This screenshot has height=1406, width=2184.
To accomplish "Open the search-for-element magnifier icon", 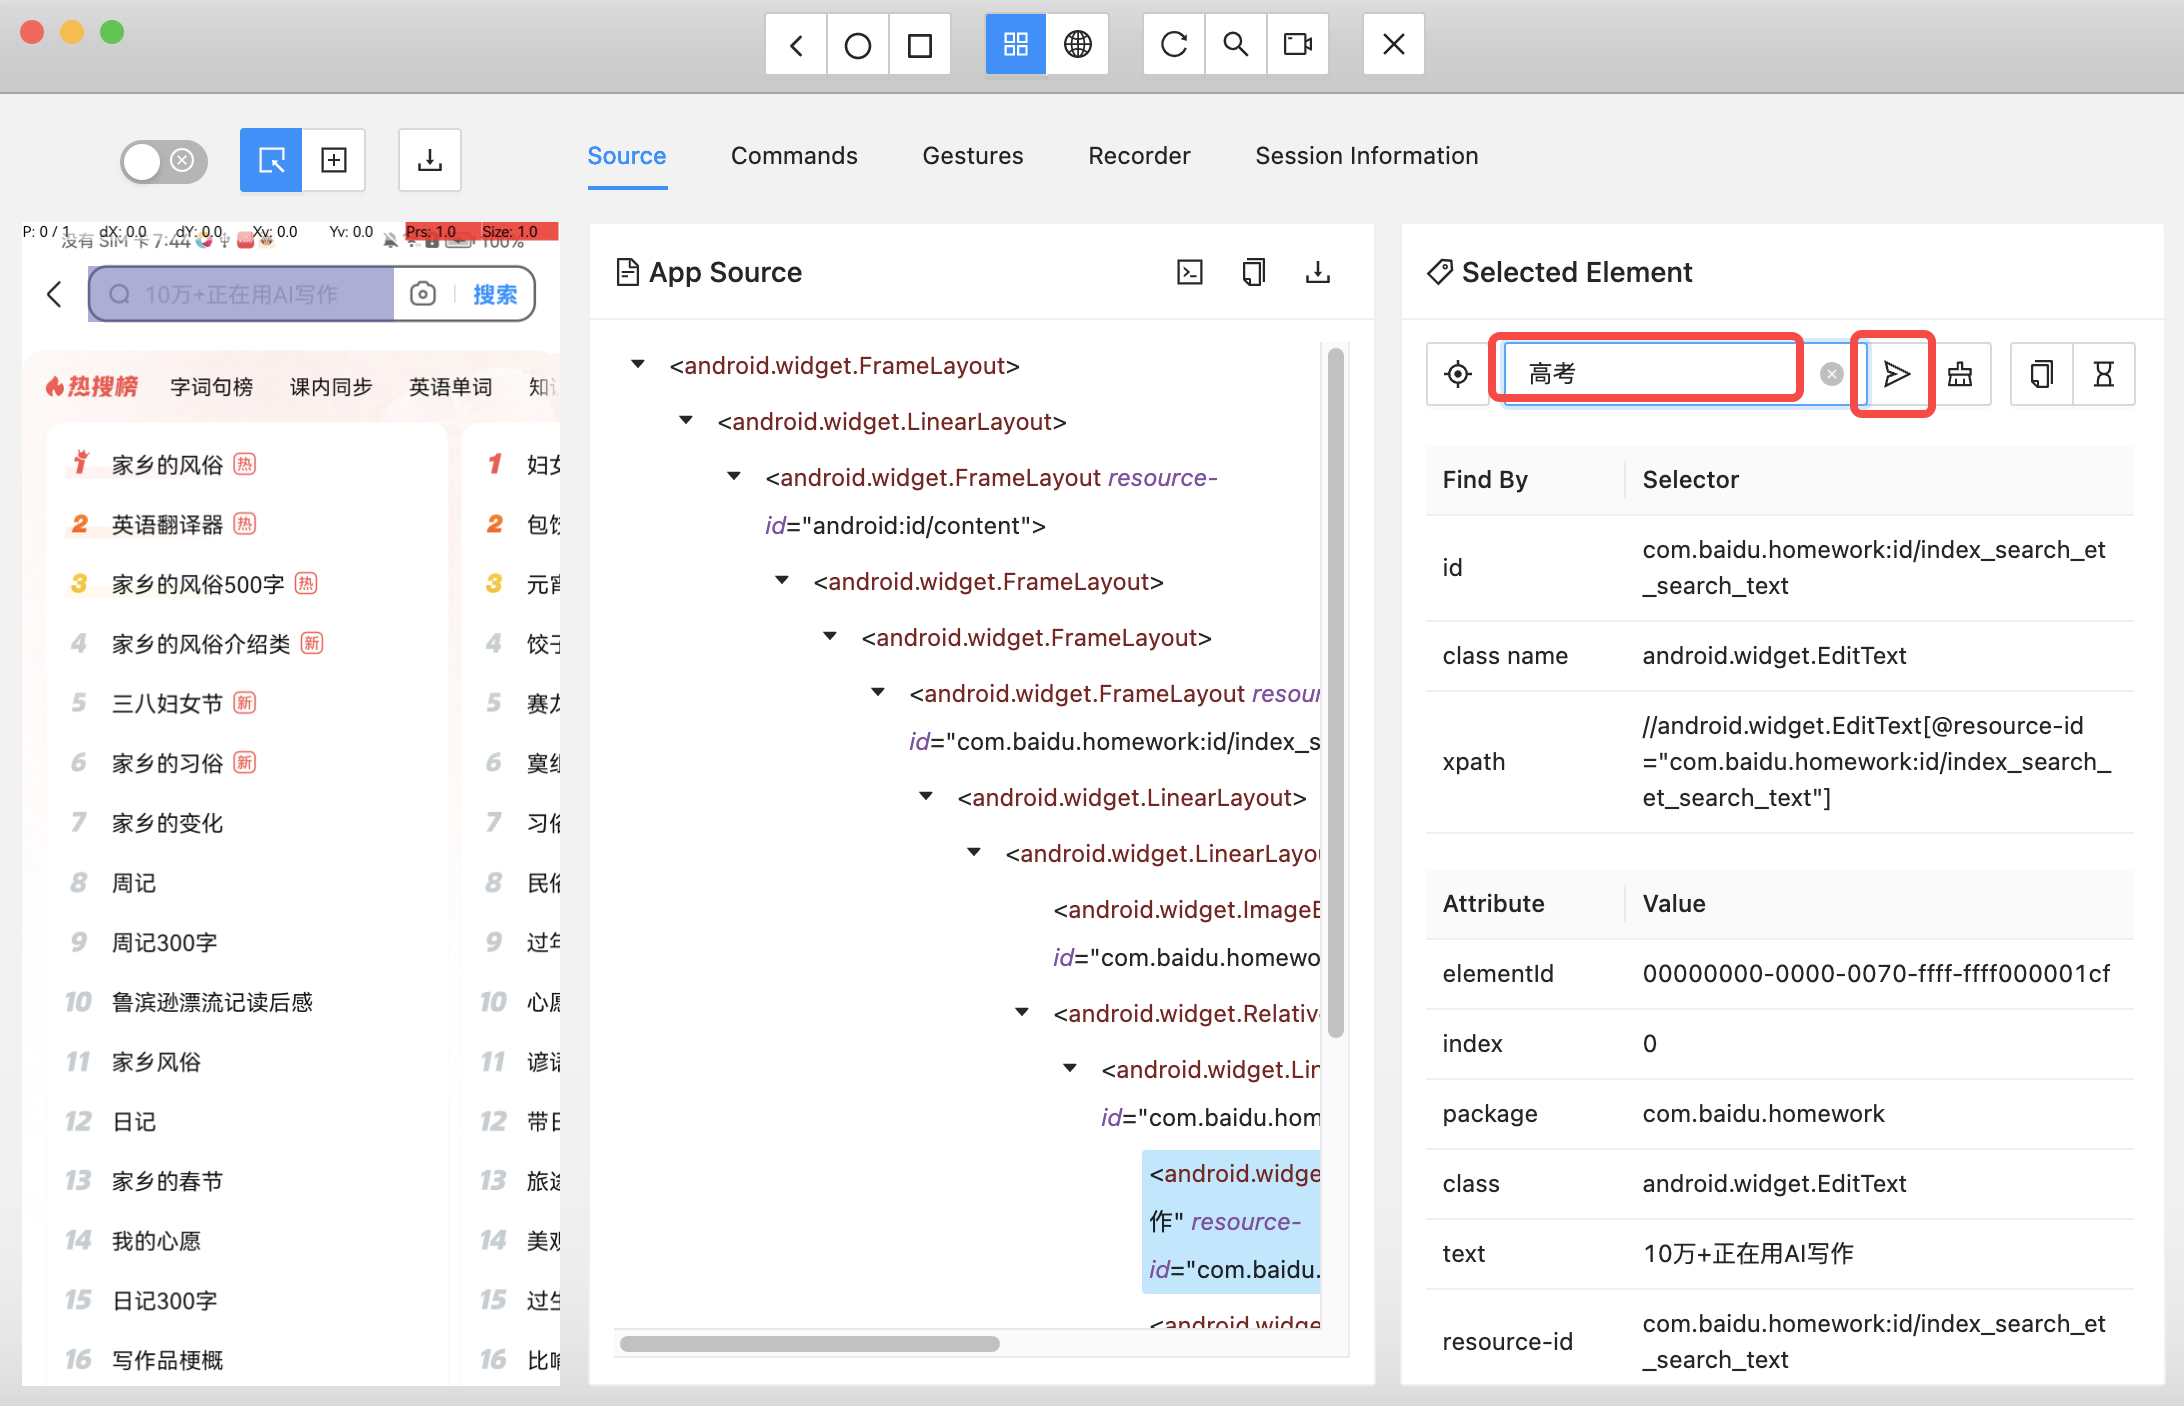I will tap(1235, 44).
